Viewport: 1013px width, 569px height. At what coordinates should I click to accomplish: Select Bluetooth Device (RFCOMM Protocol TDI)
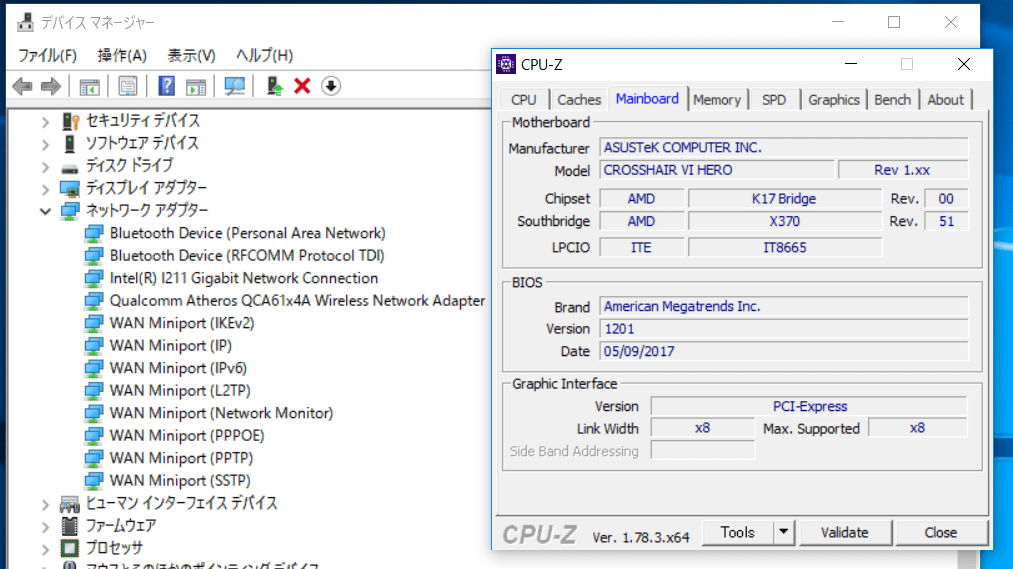tap(247, 256)
